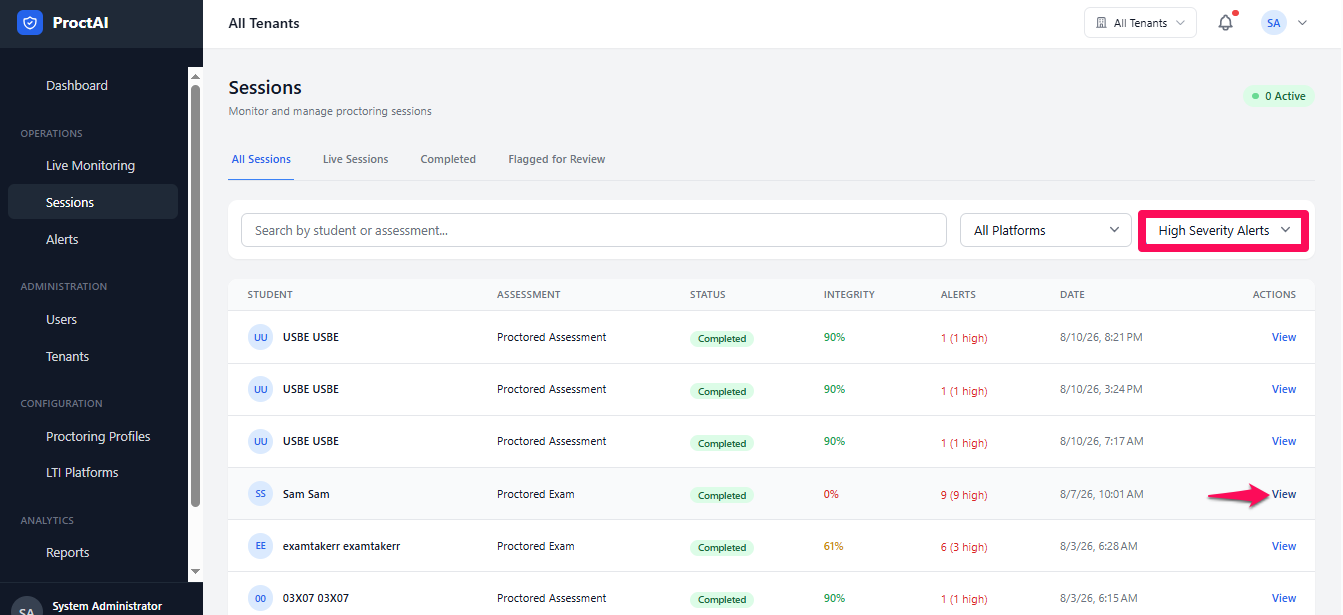Open the notifications bell icon
The width and height of the screenshot is (1343, 615).
click(x=1225, y=23)
